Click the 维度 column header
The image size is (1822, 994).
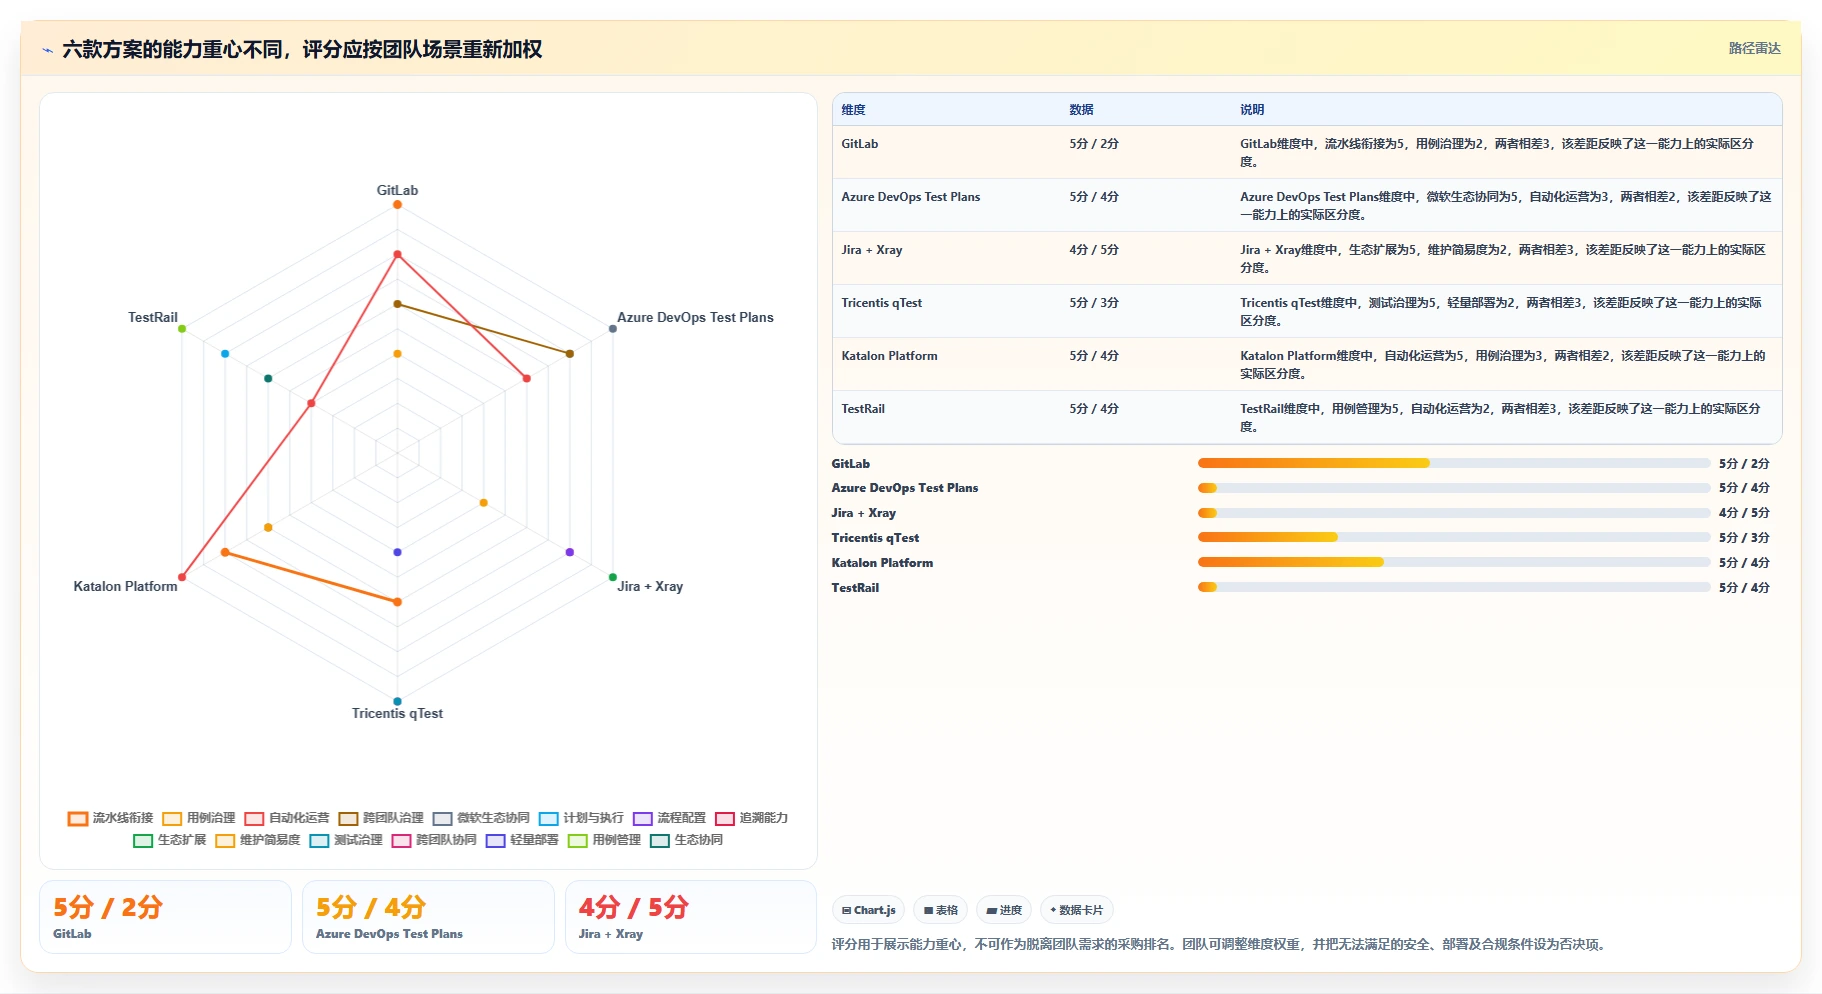[853, 110]
